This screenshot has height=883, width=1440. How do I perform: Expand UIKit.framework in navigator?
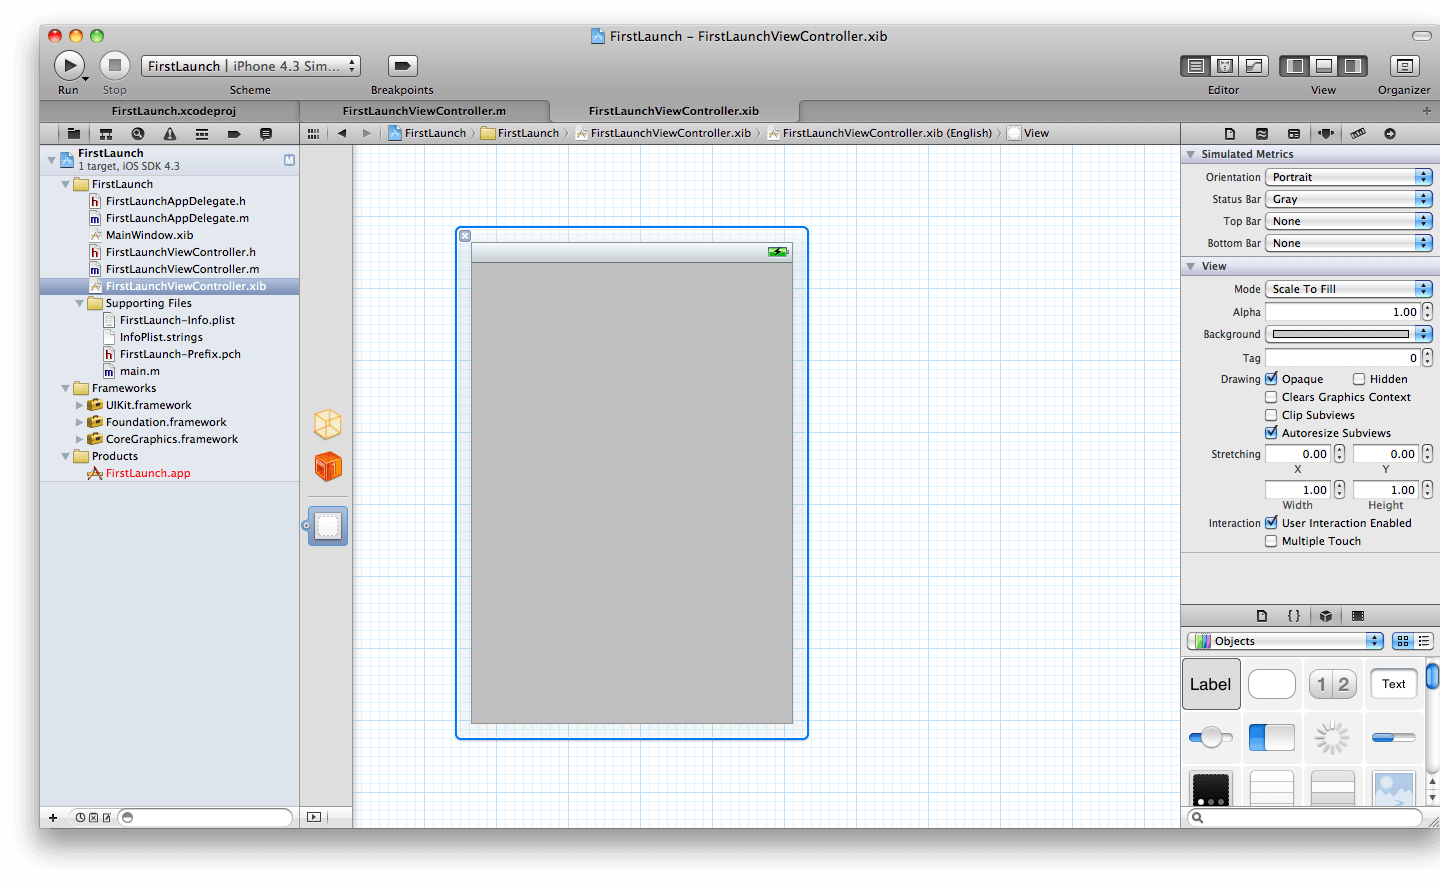pos(80,405)
